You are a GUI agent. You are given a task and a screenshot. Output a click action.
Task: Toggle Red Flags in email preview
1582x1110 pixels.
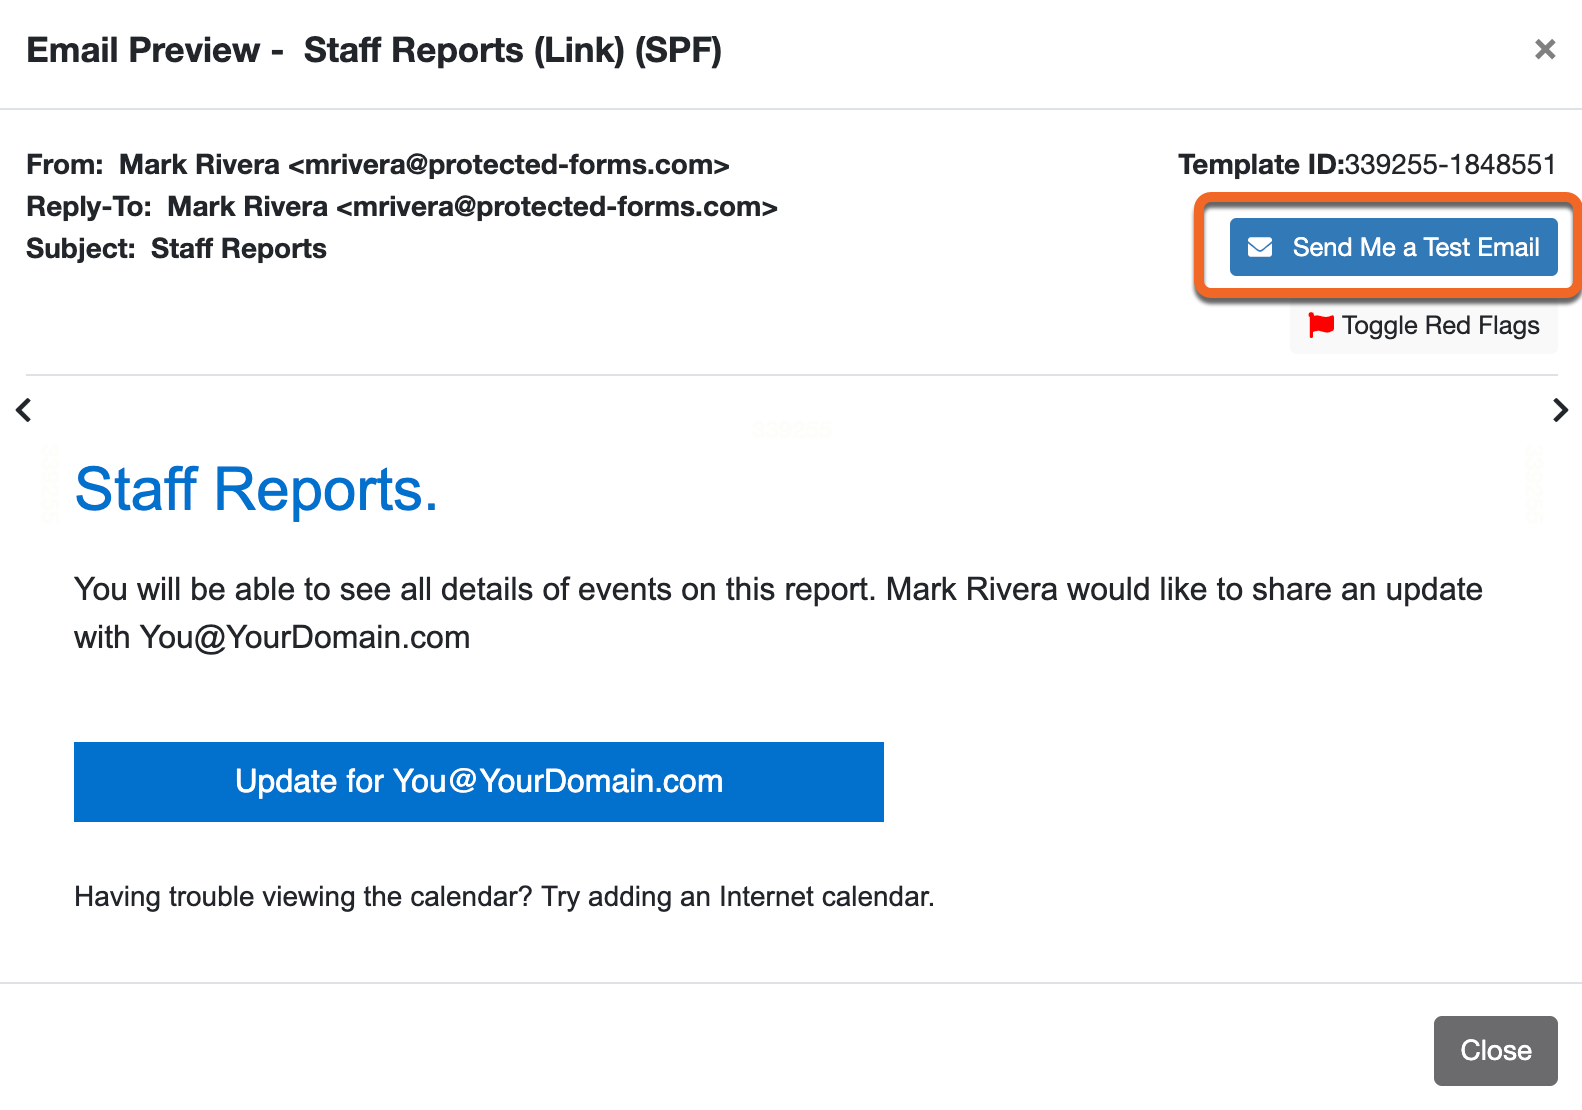(x=1423, y=326)
